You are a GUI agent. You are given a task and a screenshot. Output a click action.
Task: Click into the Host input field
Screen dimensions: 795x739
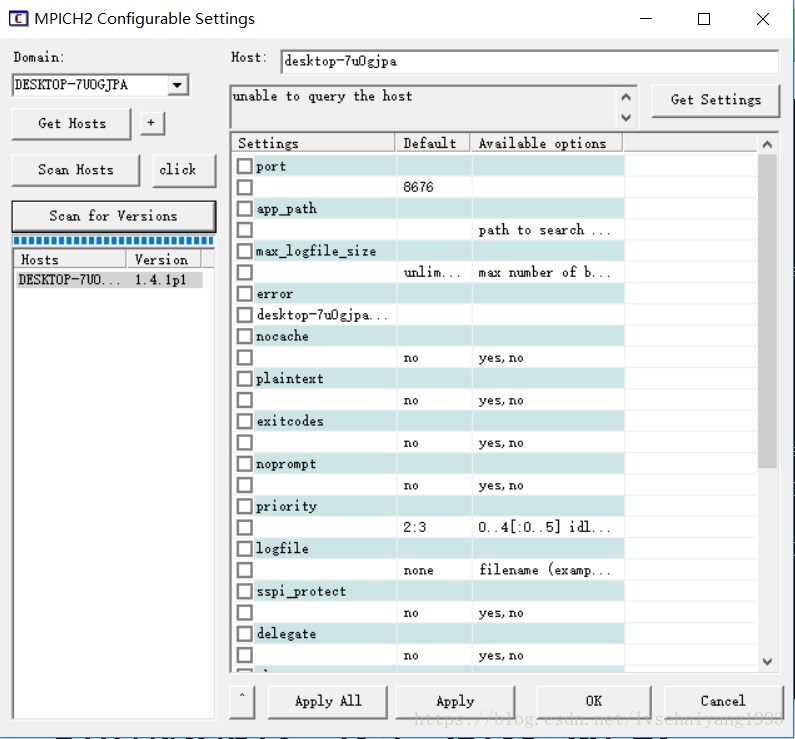point(529,61)
